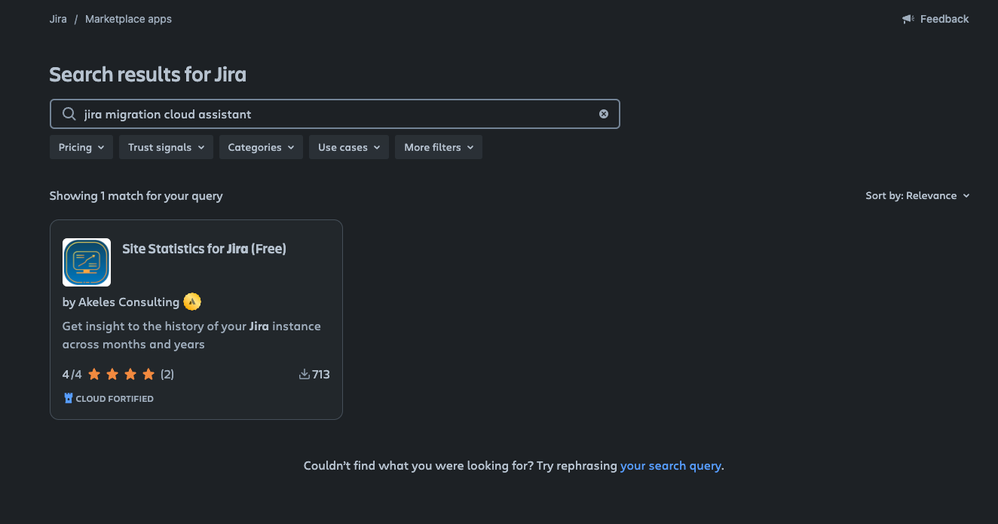Viewport: 998px width, 524px height.
Task: Click the CLOUD FORTIFIED label
Action: [x=115, y=399]
